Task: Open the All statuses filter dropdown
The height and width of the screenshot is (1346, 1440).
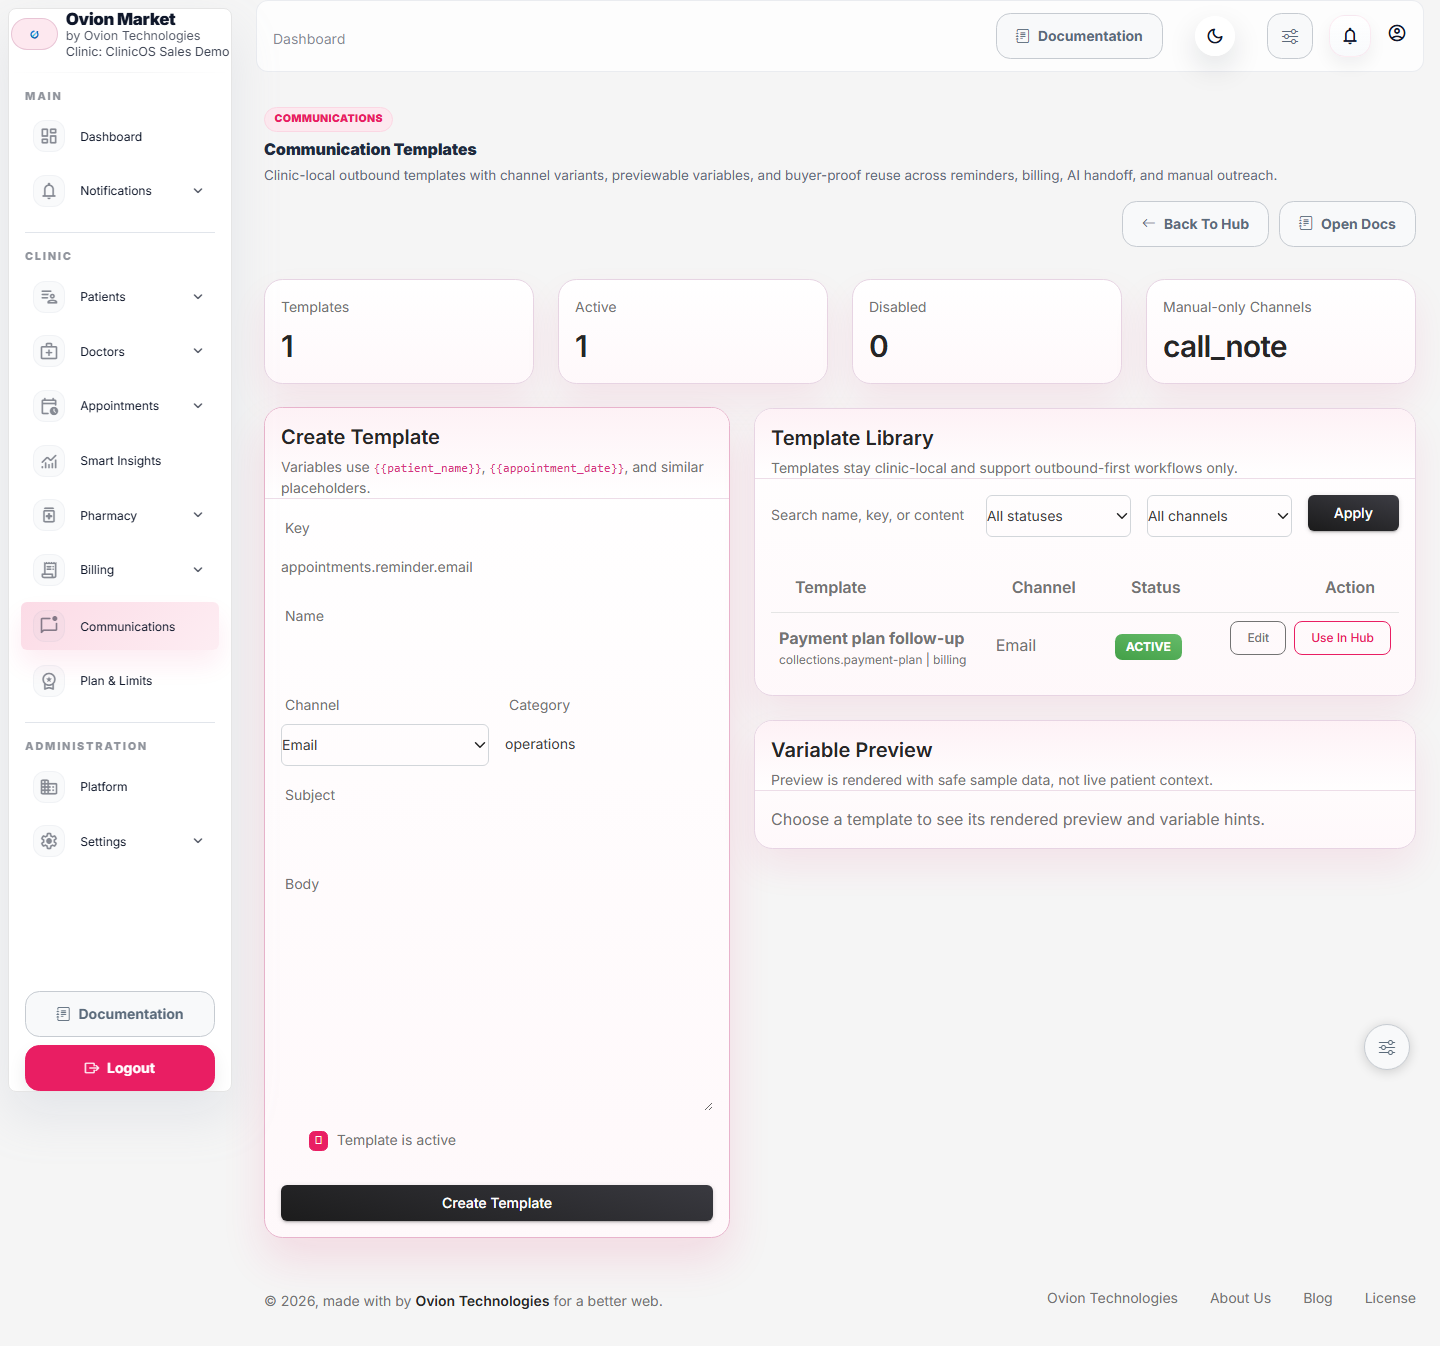Action: coord(1058,516)
